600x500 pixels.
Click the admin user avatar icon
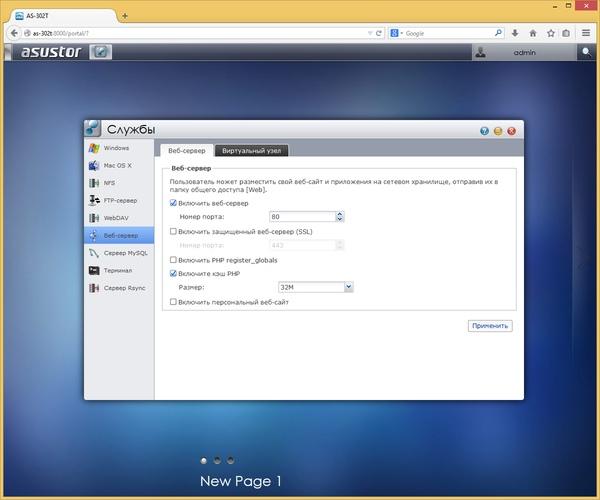click(x=481, y=52)
